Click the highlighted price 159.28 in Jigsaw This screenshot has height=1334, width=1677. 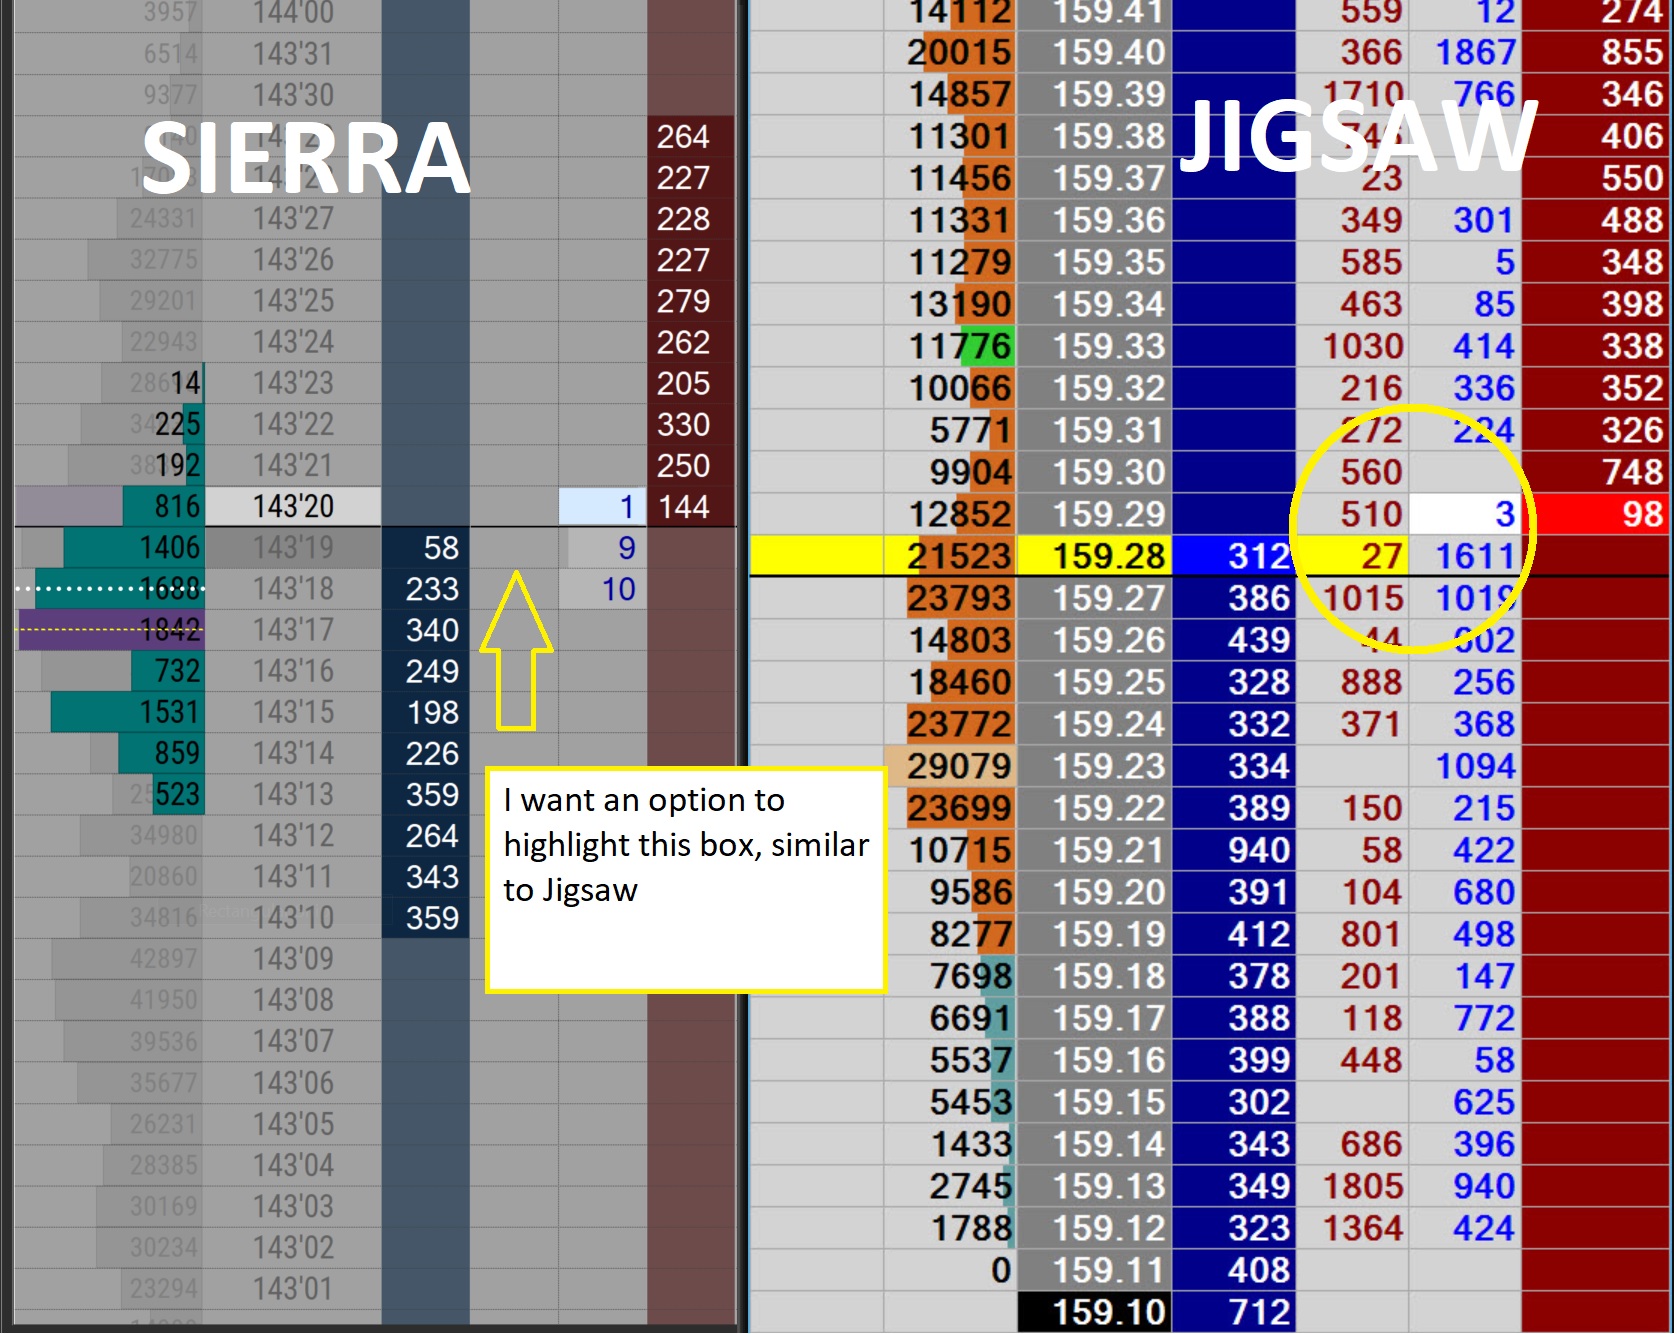(x=1095, y=556)
